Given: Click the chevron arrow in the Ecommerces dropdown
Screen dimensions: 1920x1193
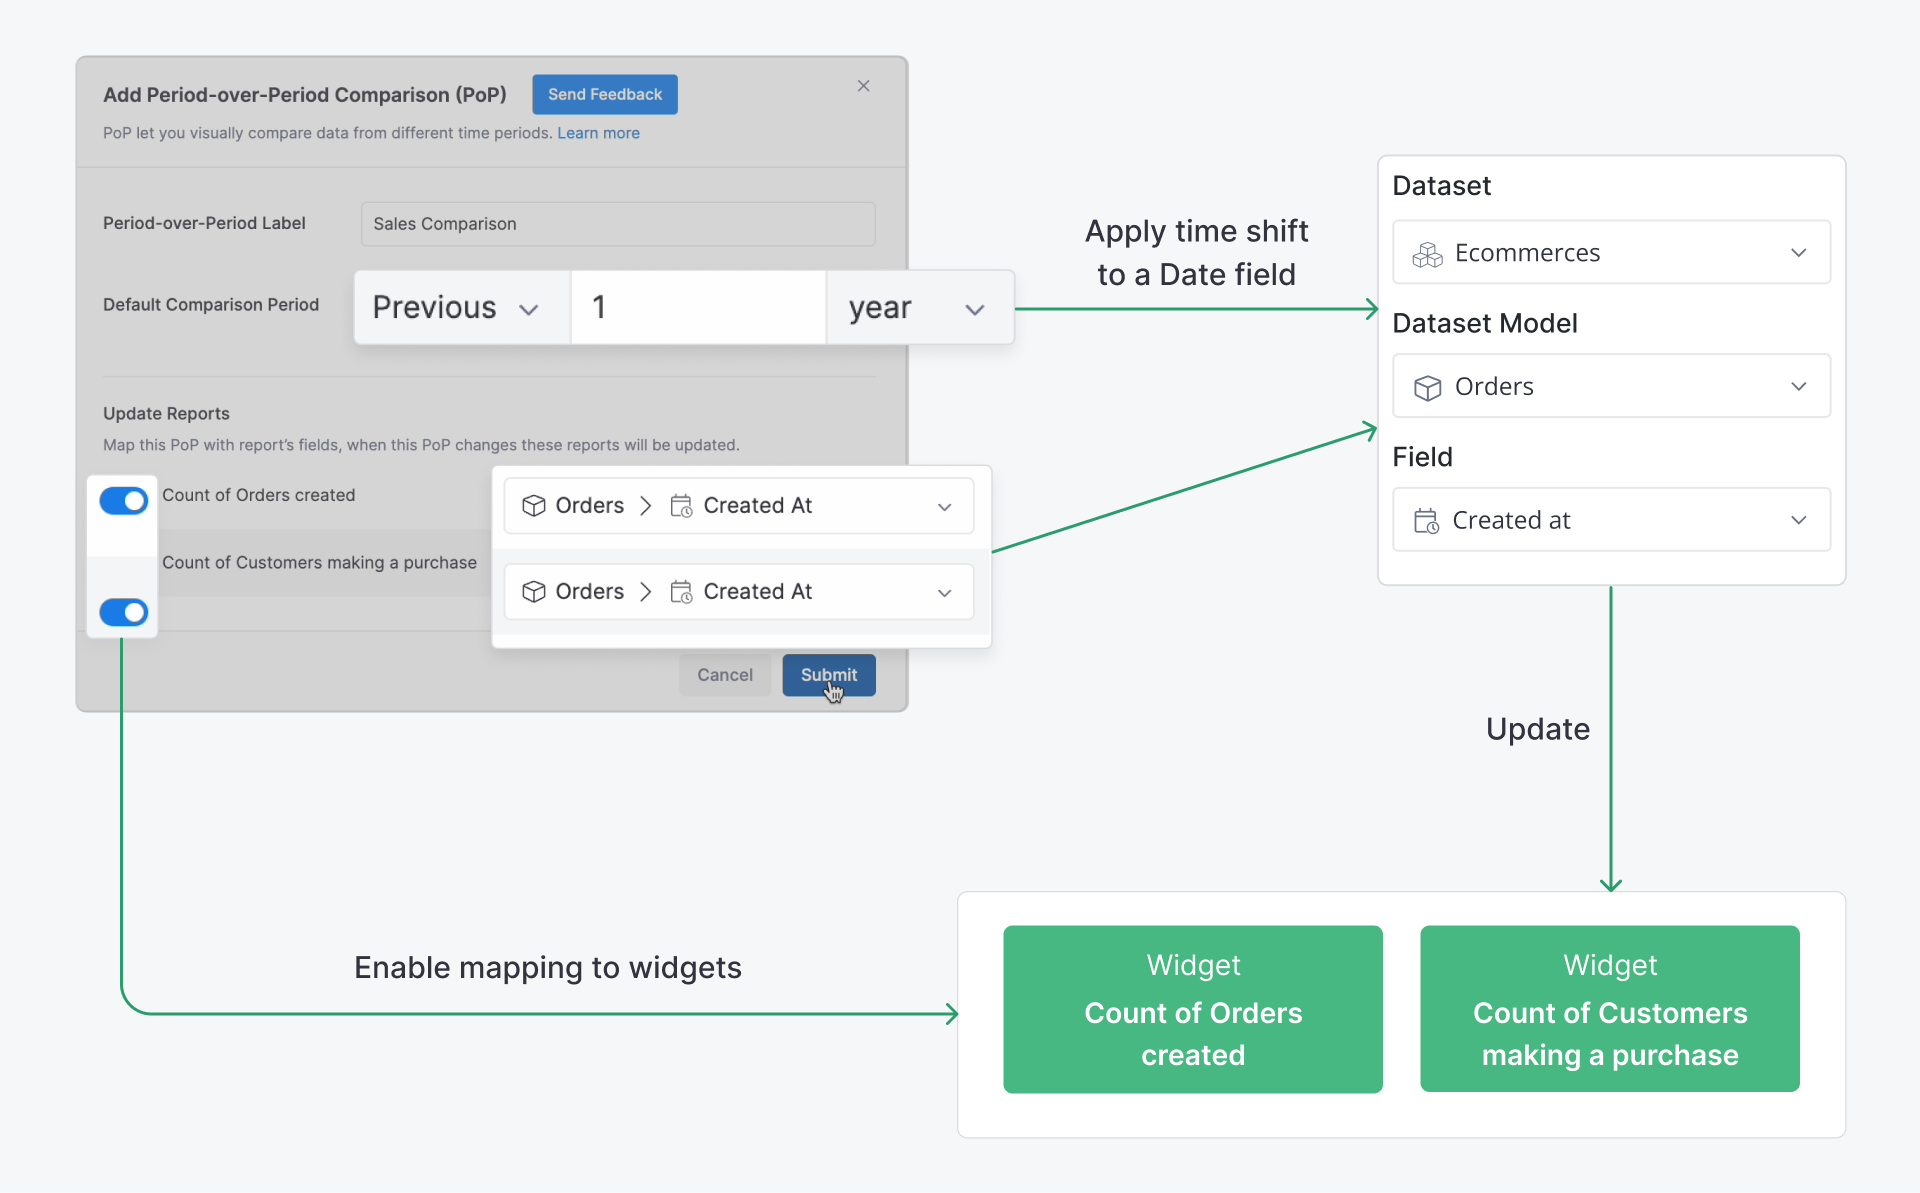Looking at the screenshot, I should pos(1798,253).
